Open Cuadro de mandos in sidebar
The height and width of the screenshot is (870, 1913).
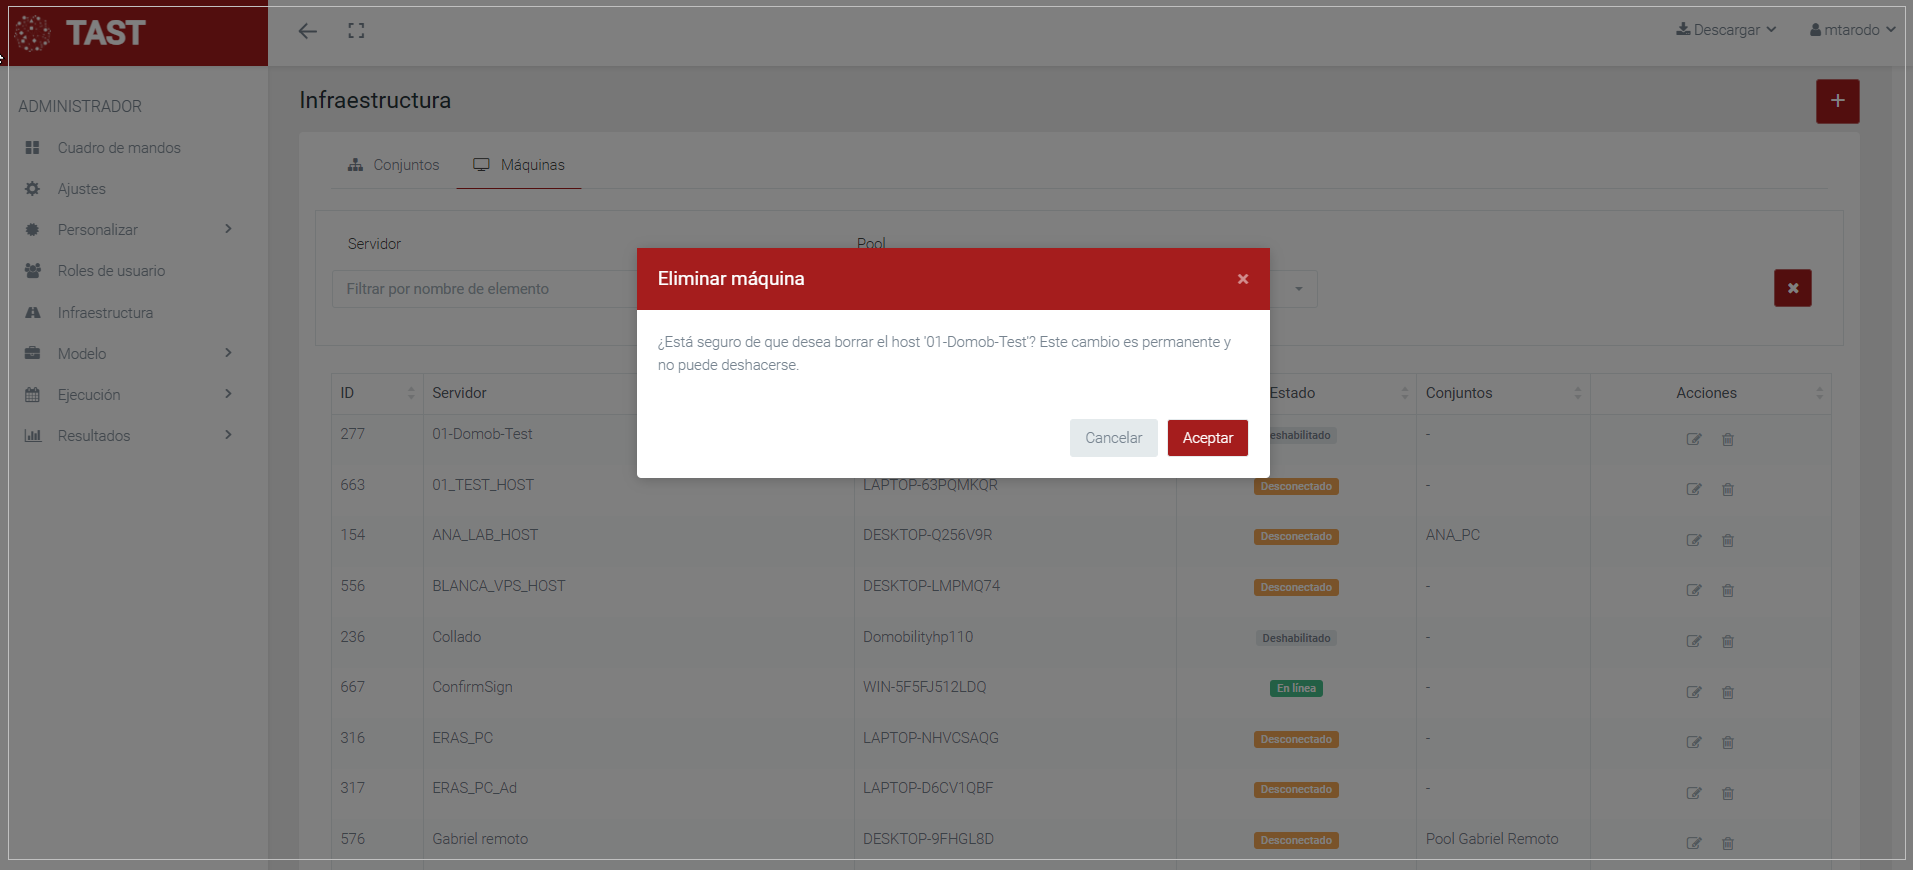pyautogui.click(x=119, y=148)
